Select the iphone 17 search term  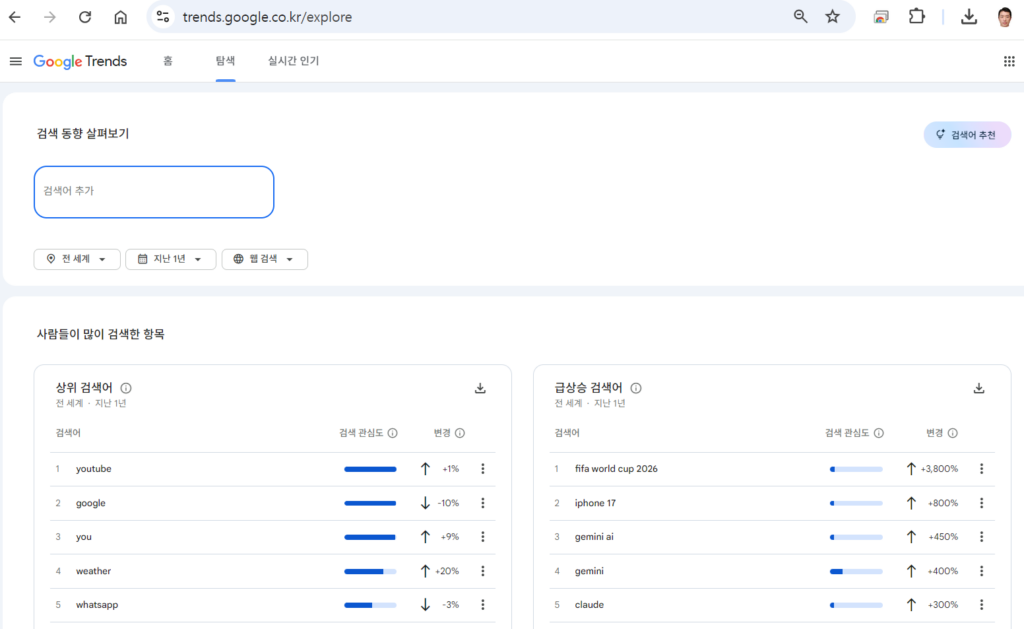click(x=595, y=503)
